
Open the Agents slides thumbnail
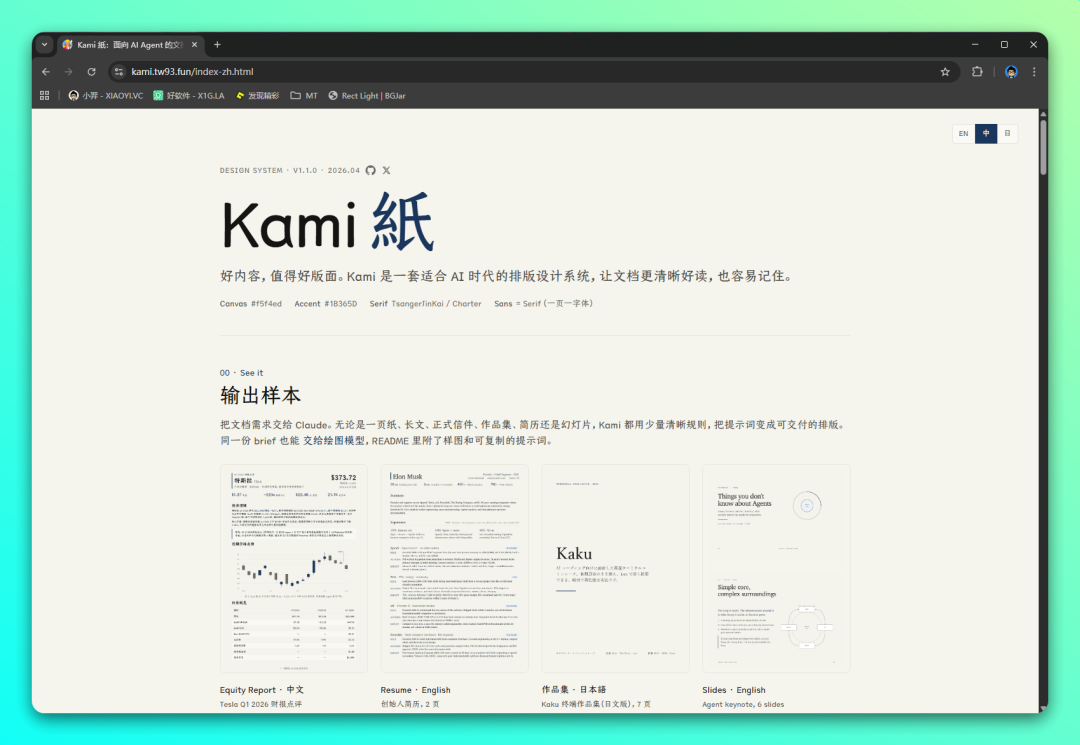776,568
